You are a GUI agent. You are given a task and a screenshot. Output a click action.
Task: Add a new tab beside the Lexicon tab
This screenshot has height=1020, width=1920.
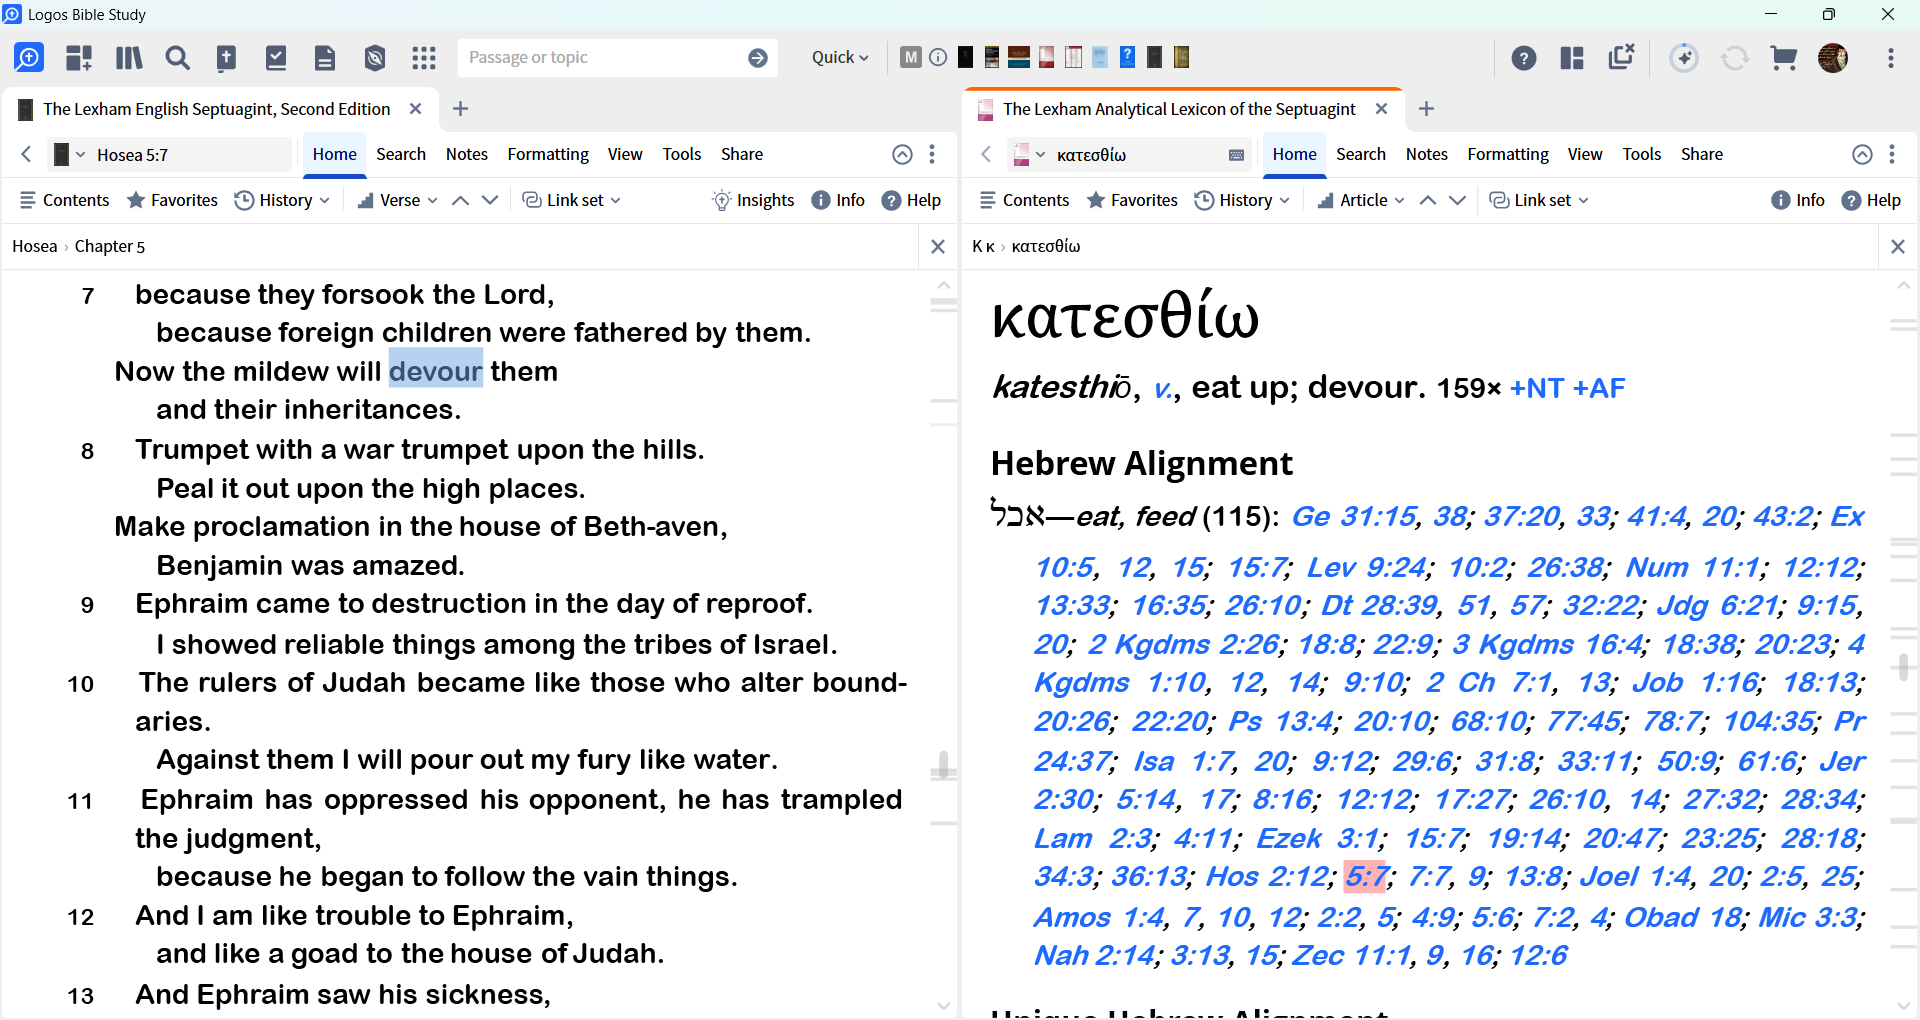1427,109
